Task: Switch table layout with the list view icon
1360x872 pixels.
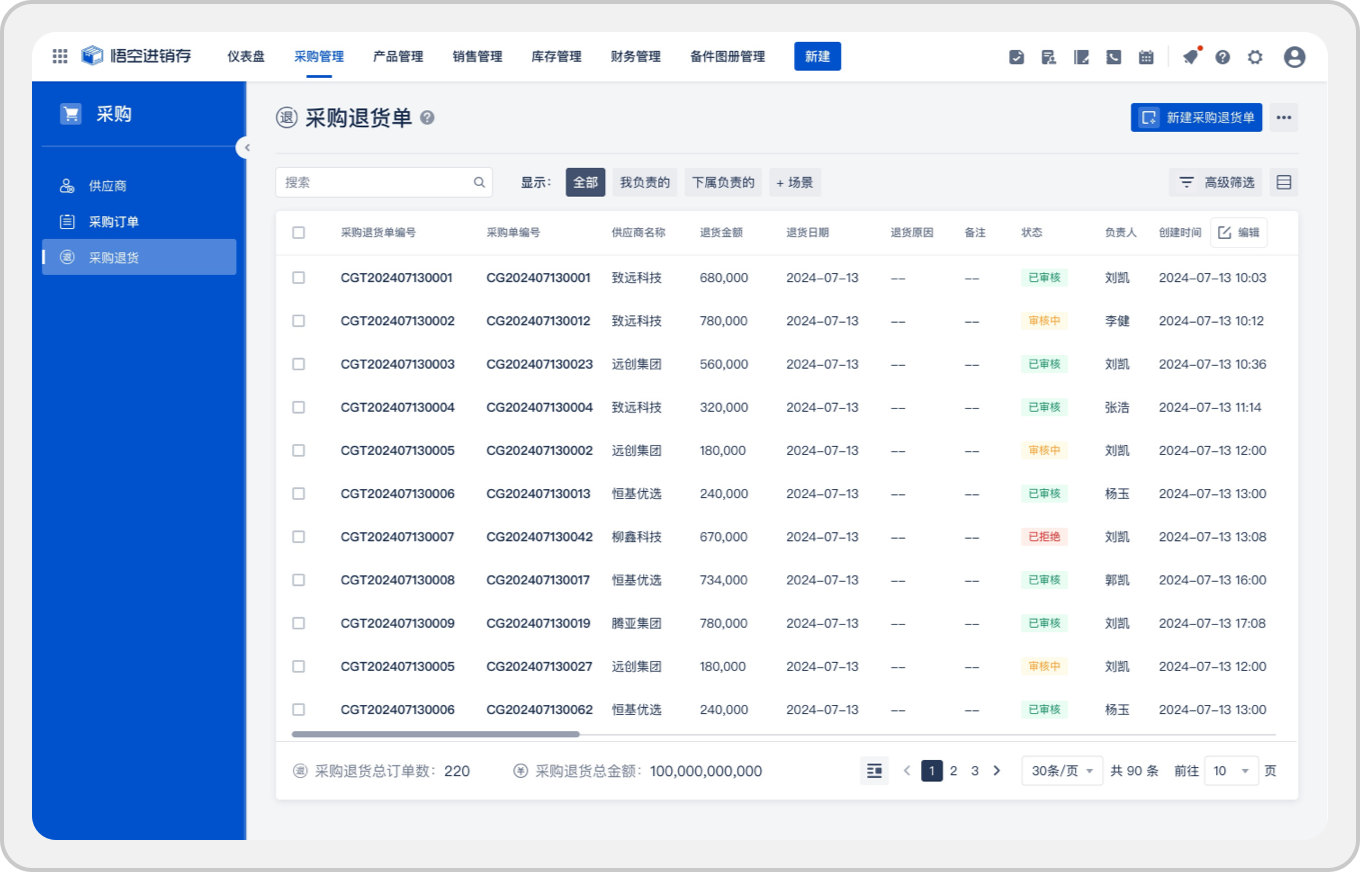Action: coord(1284,182)
